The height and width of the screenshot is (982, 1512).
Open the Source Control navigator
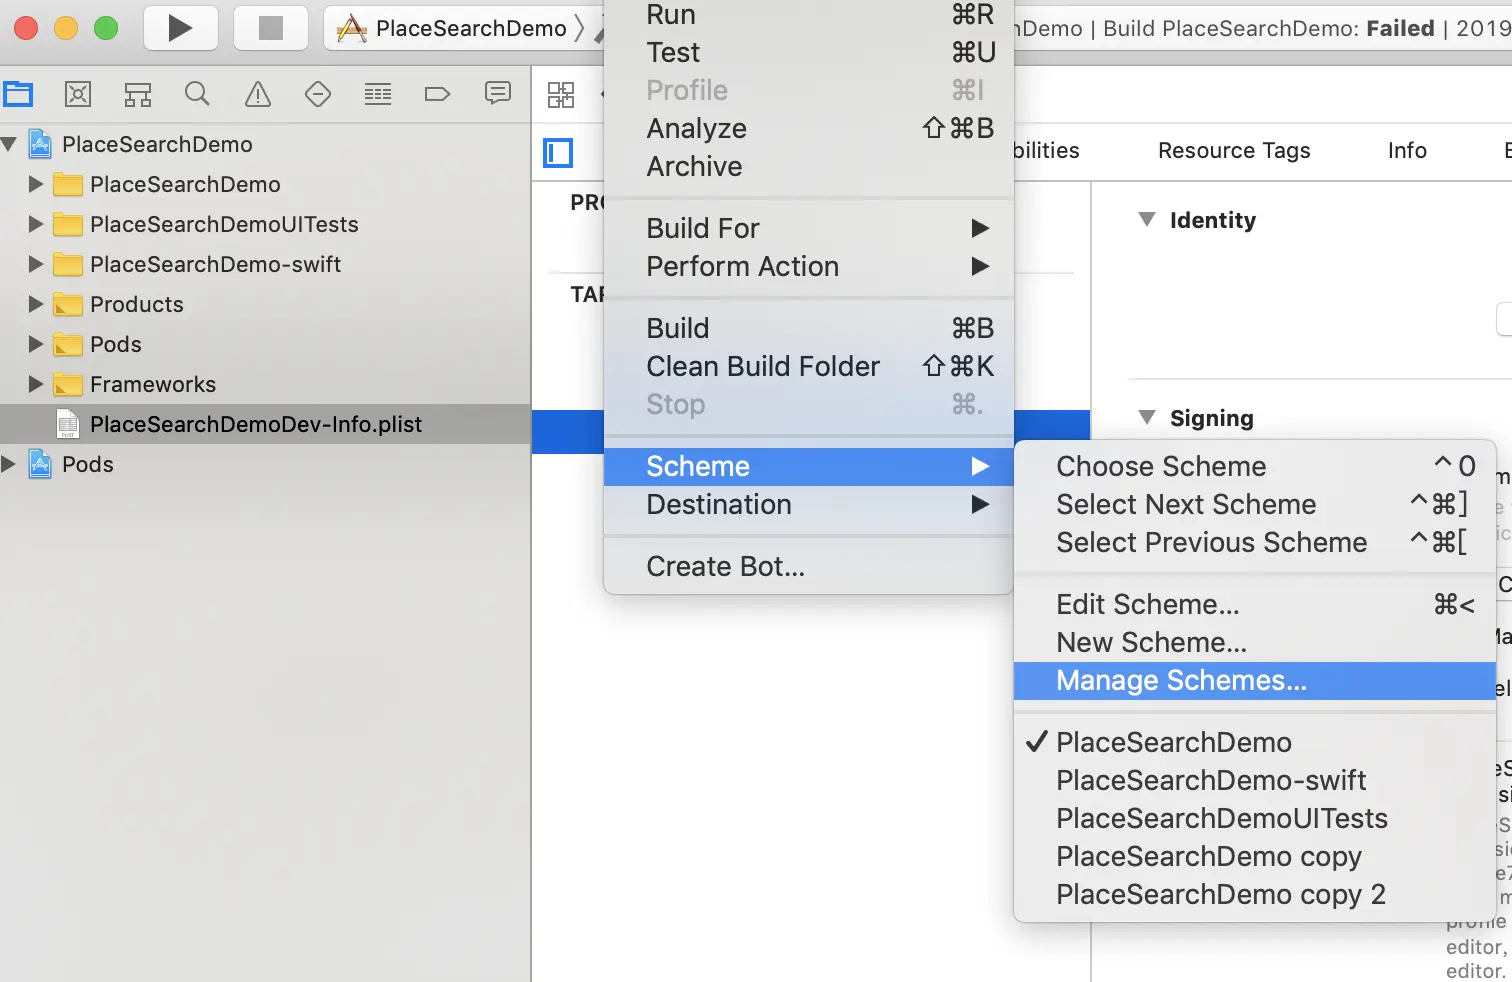tap(78, 94)
